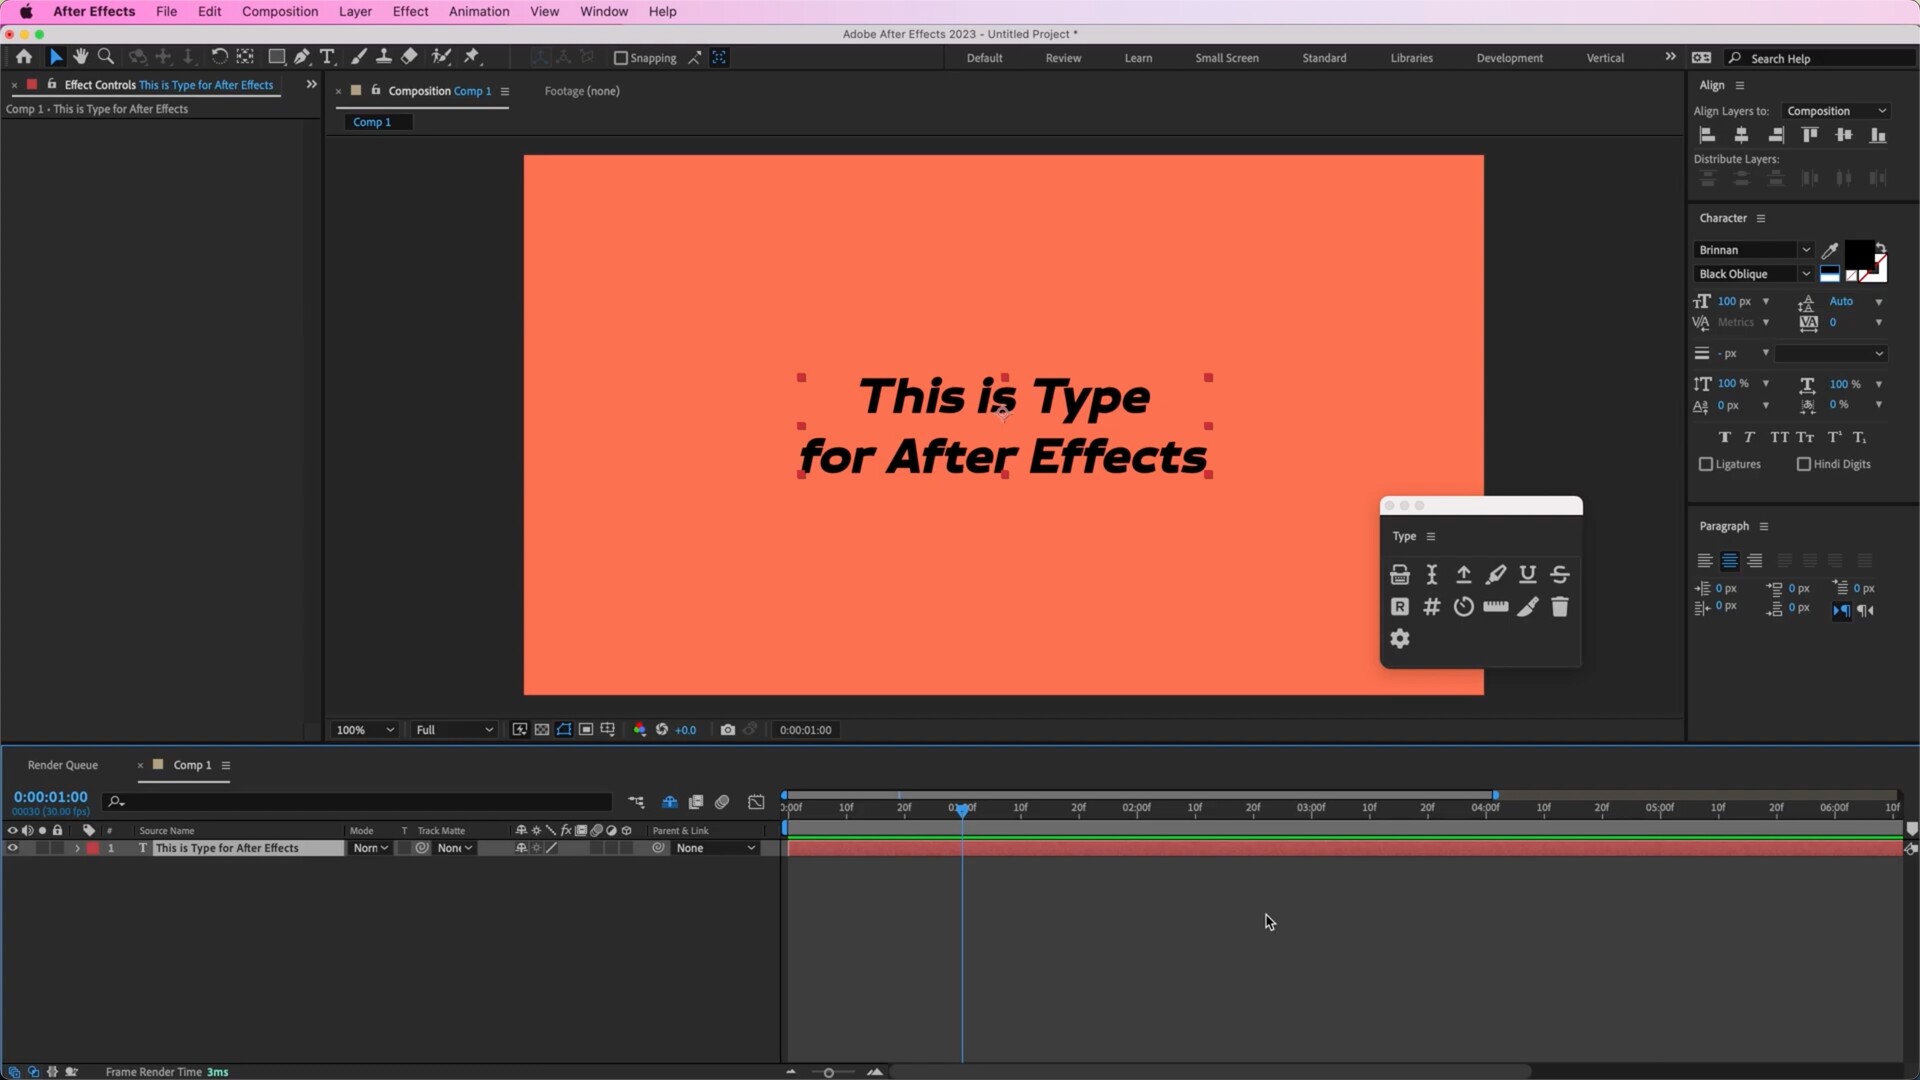This screenshot has height=1080, width=1920.
Task: Pick the Clone Stamp tool
Action: (x=384, y=57)
